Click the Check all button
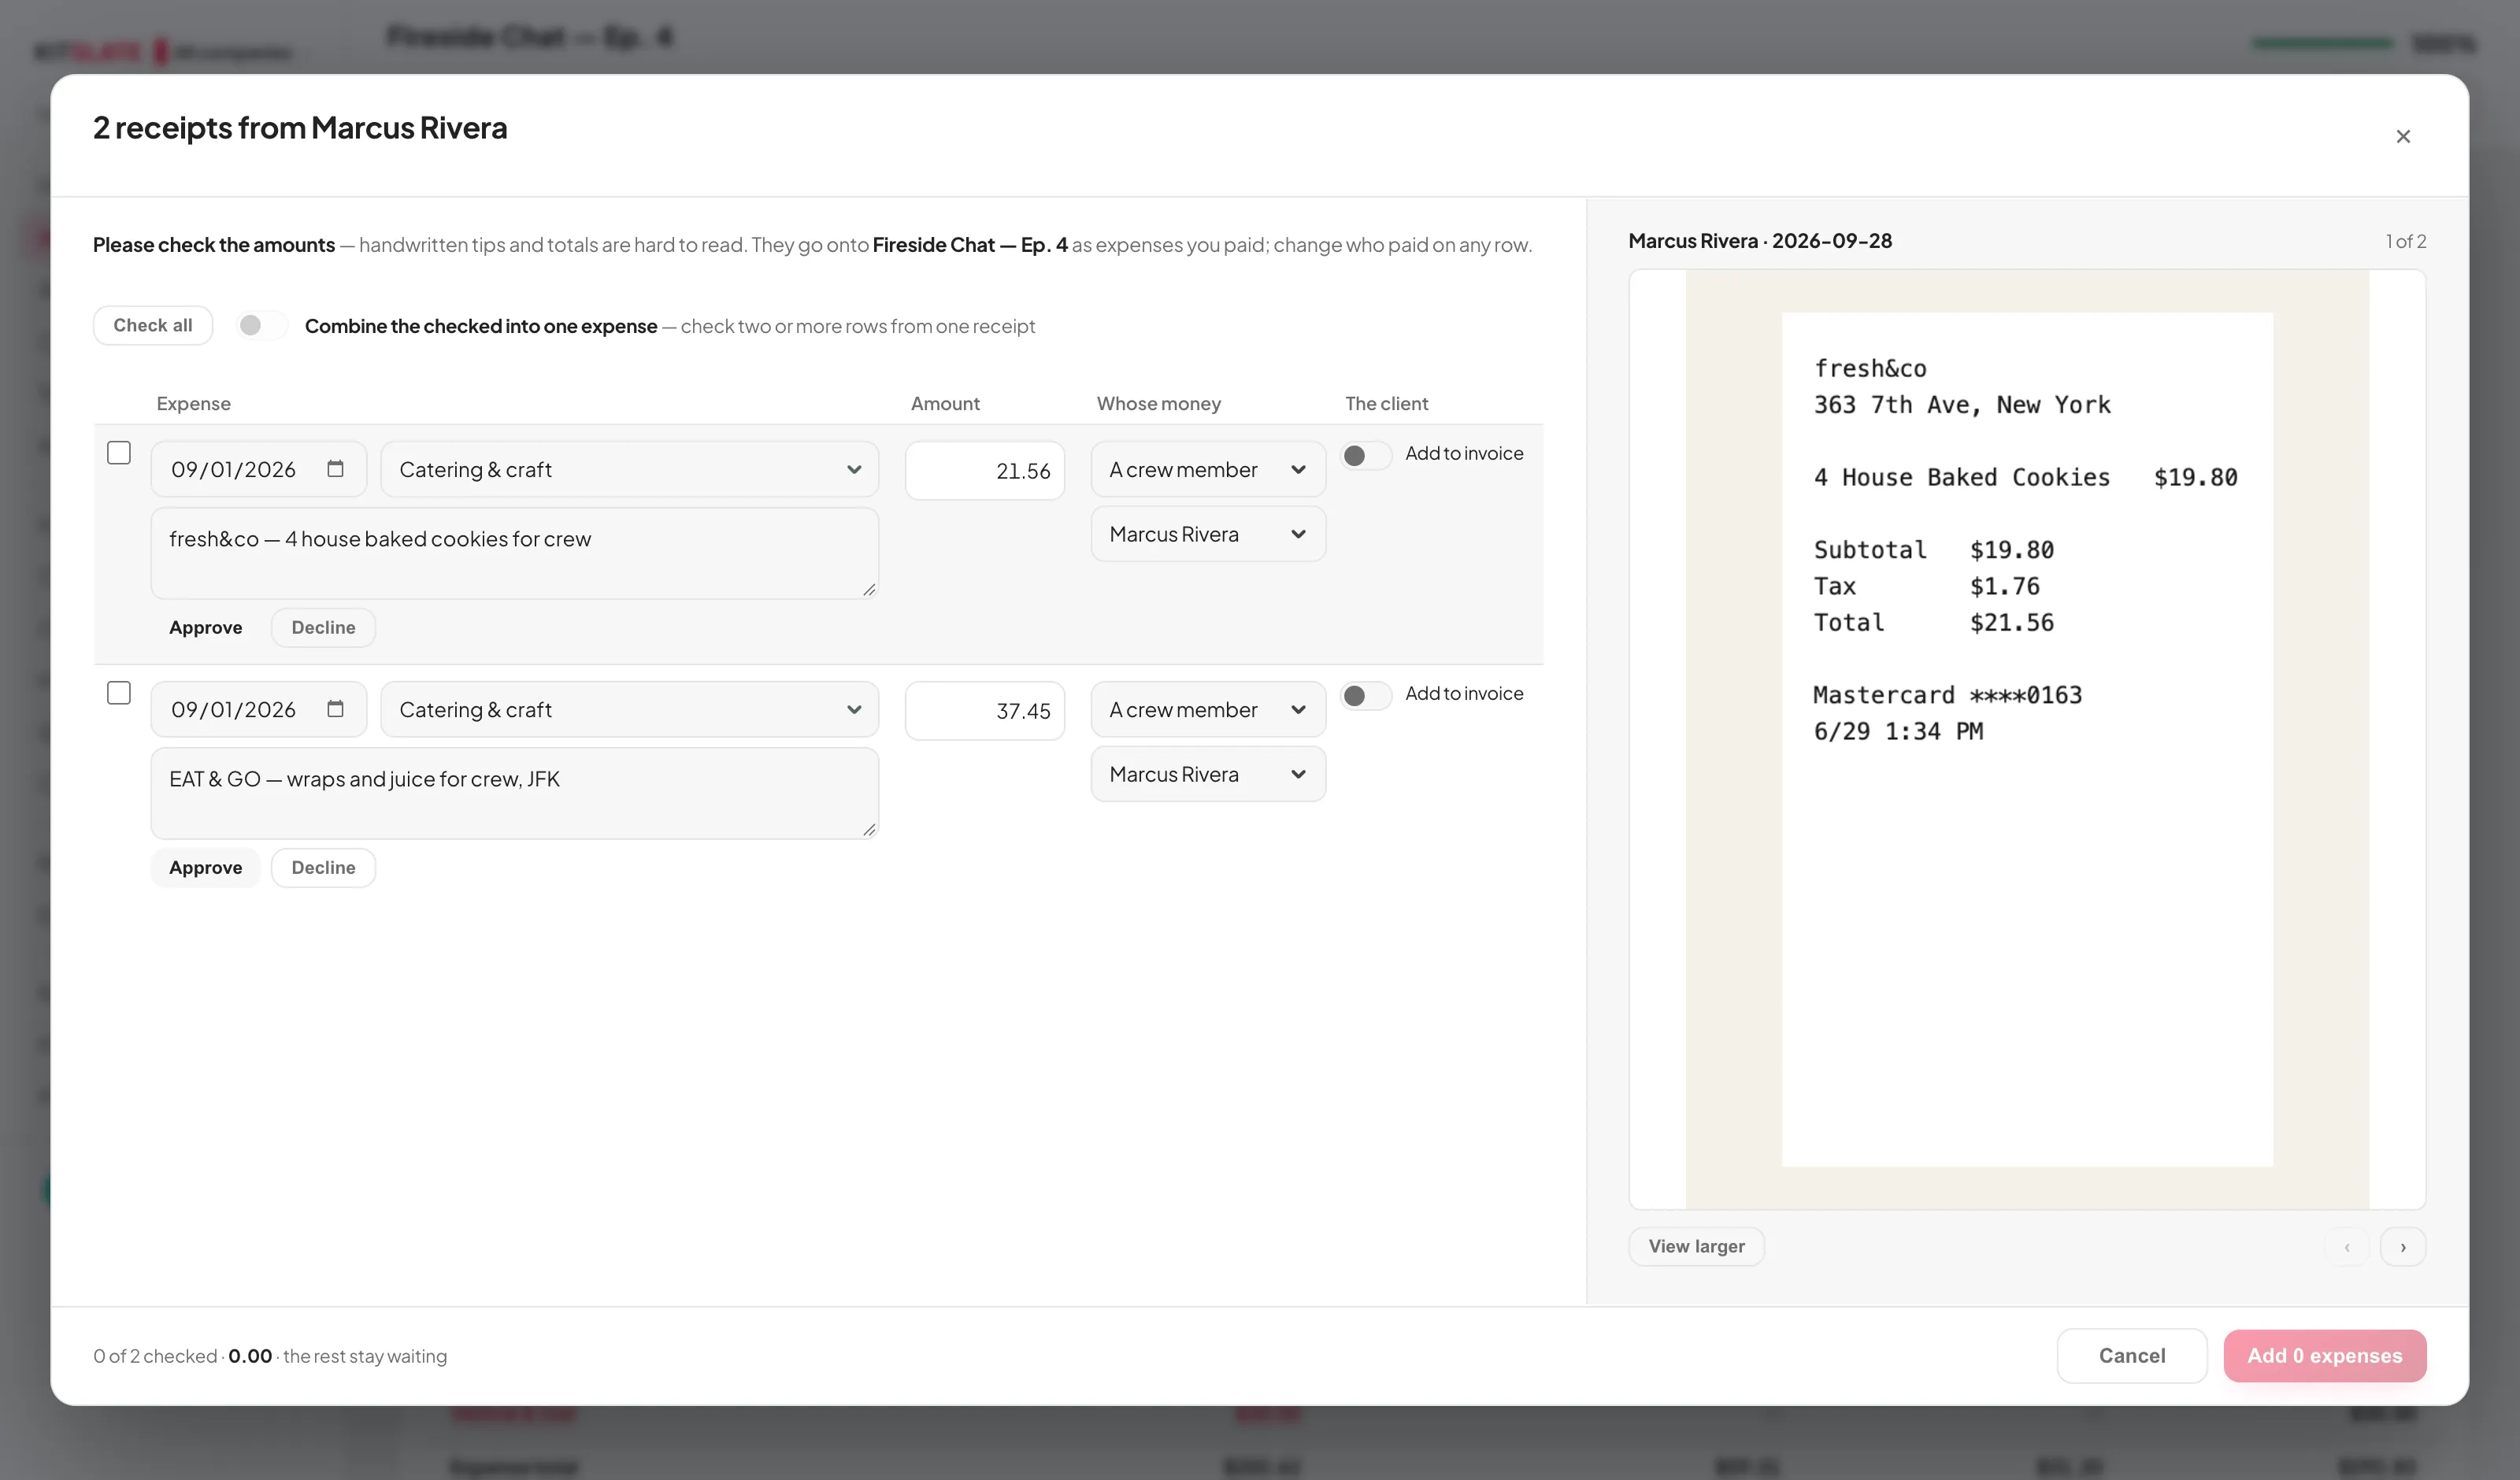 tap(153, 325)
